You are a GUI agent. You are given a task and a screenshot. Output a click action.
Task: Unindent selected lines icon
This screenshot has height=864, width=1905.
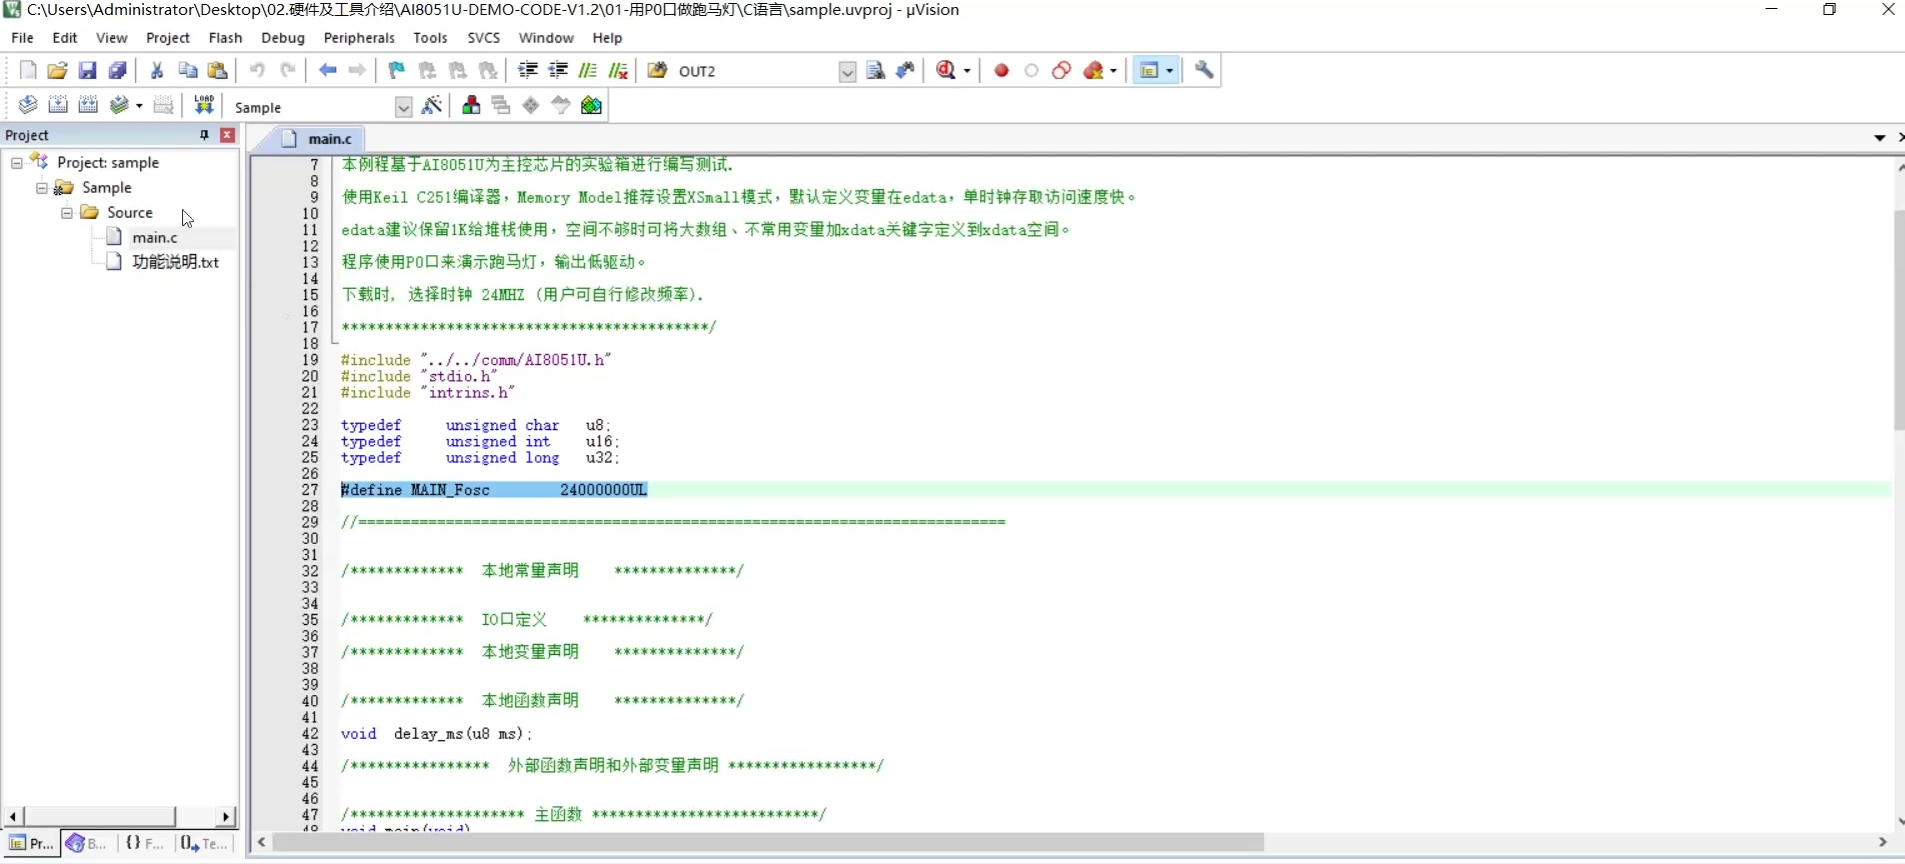[x=558, y=70]
